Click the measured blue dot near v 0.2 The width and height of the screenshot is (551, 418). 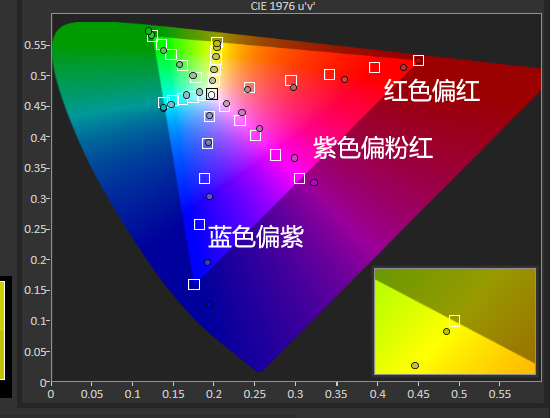pyautogui.click(x=207, y=262)
